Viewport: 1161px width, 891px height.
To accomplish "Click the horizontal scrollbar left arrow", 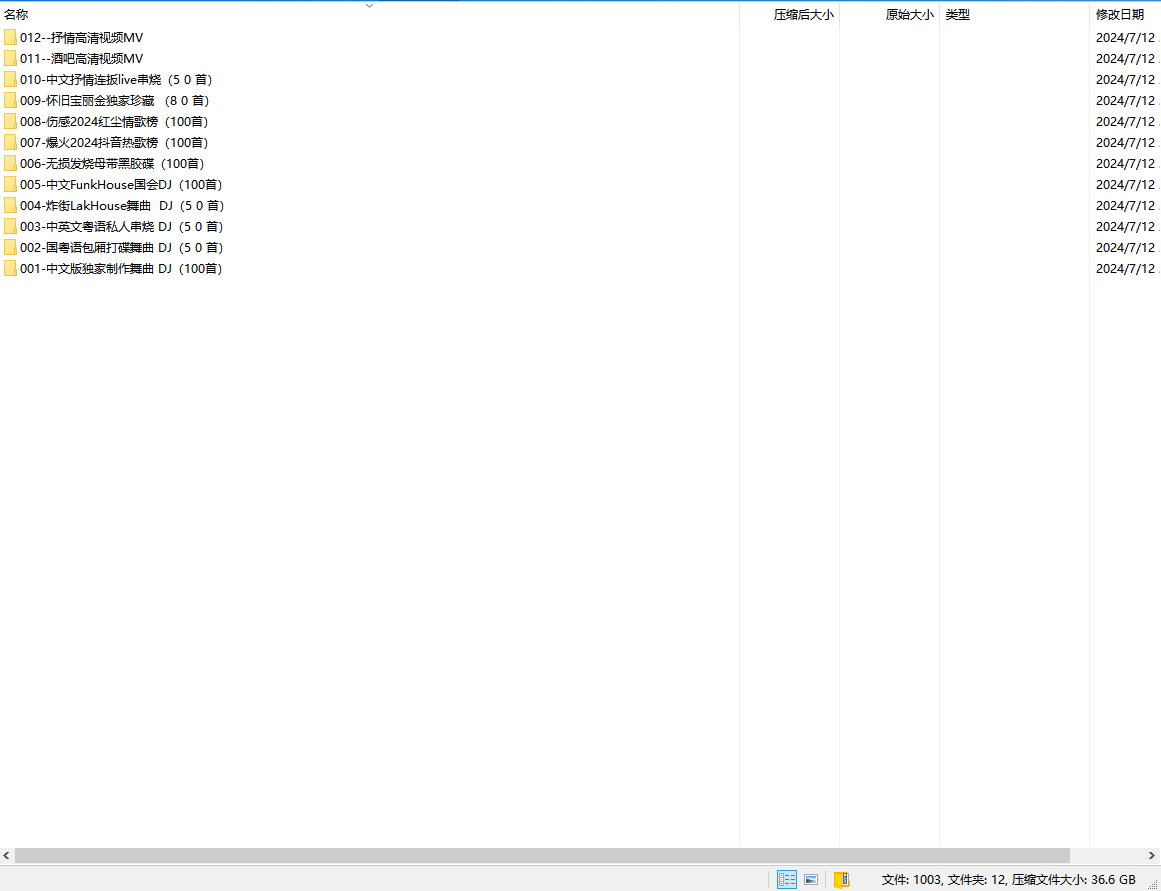I will pos(7,856).
